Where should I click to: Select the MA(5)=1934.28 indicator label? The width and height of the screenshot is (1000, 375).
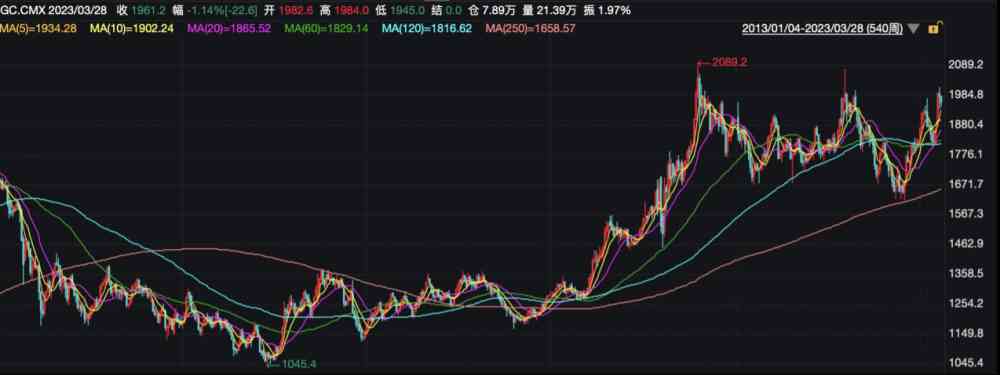click(38, 28)
